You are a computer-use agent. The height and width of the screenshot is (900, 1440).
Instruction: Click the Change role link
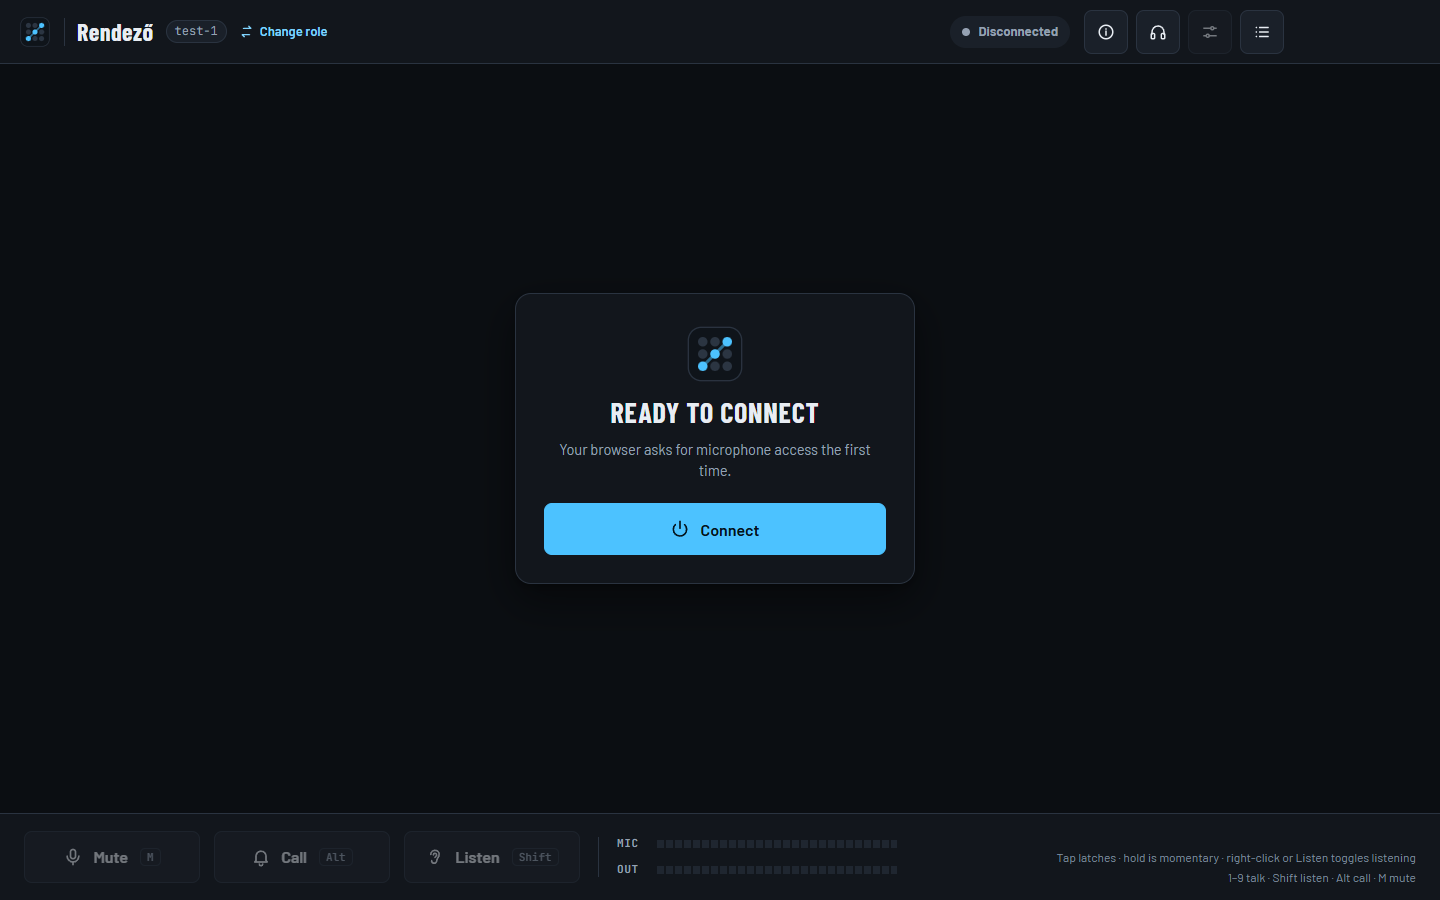coord(284,32)
